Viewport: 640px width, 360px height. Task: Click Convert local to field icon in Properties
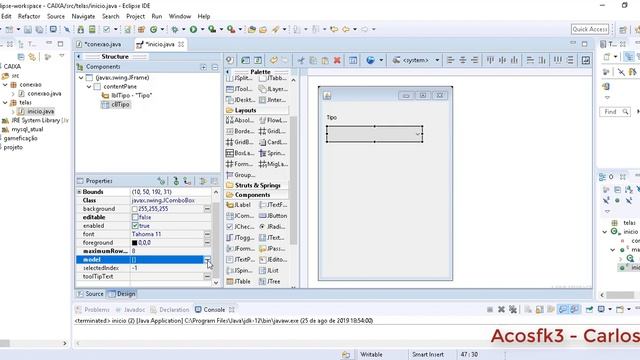[x=187, y=181]
